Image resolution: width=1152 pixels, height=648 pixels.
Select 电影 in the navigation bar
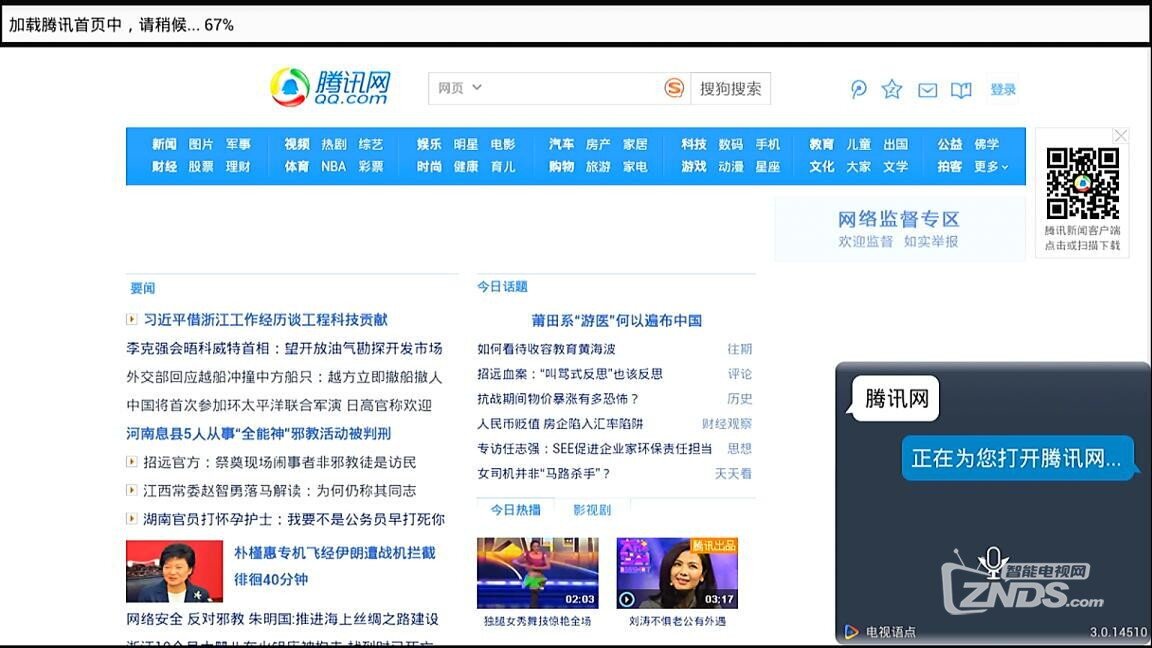coord(503,144)
